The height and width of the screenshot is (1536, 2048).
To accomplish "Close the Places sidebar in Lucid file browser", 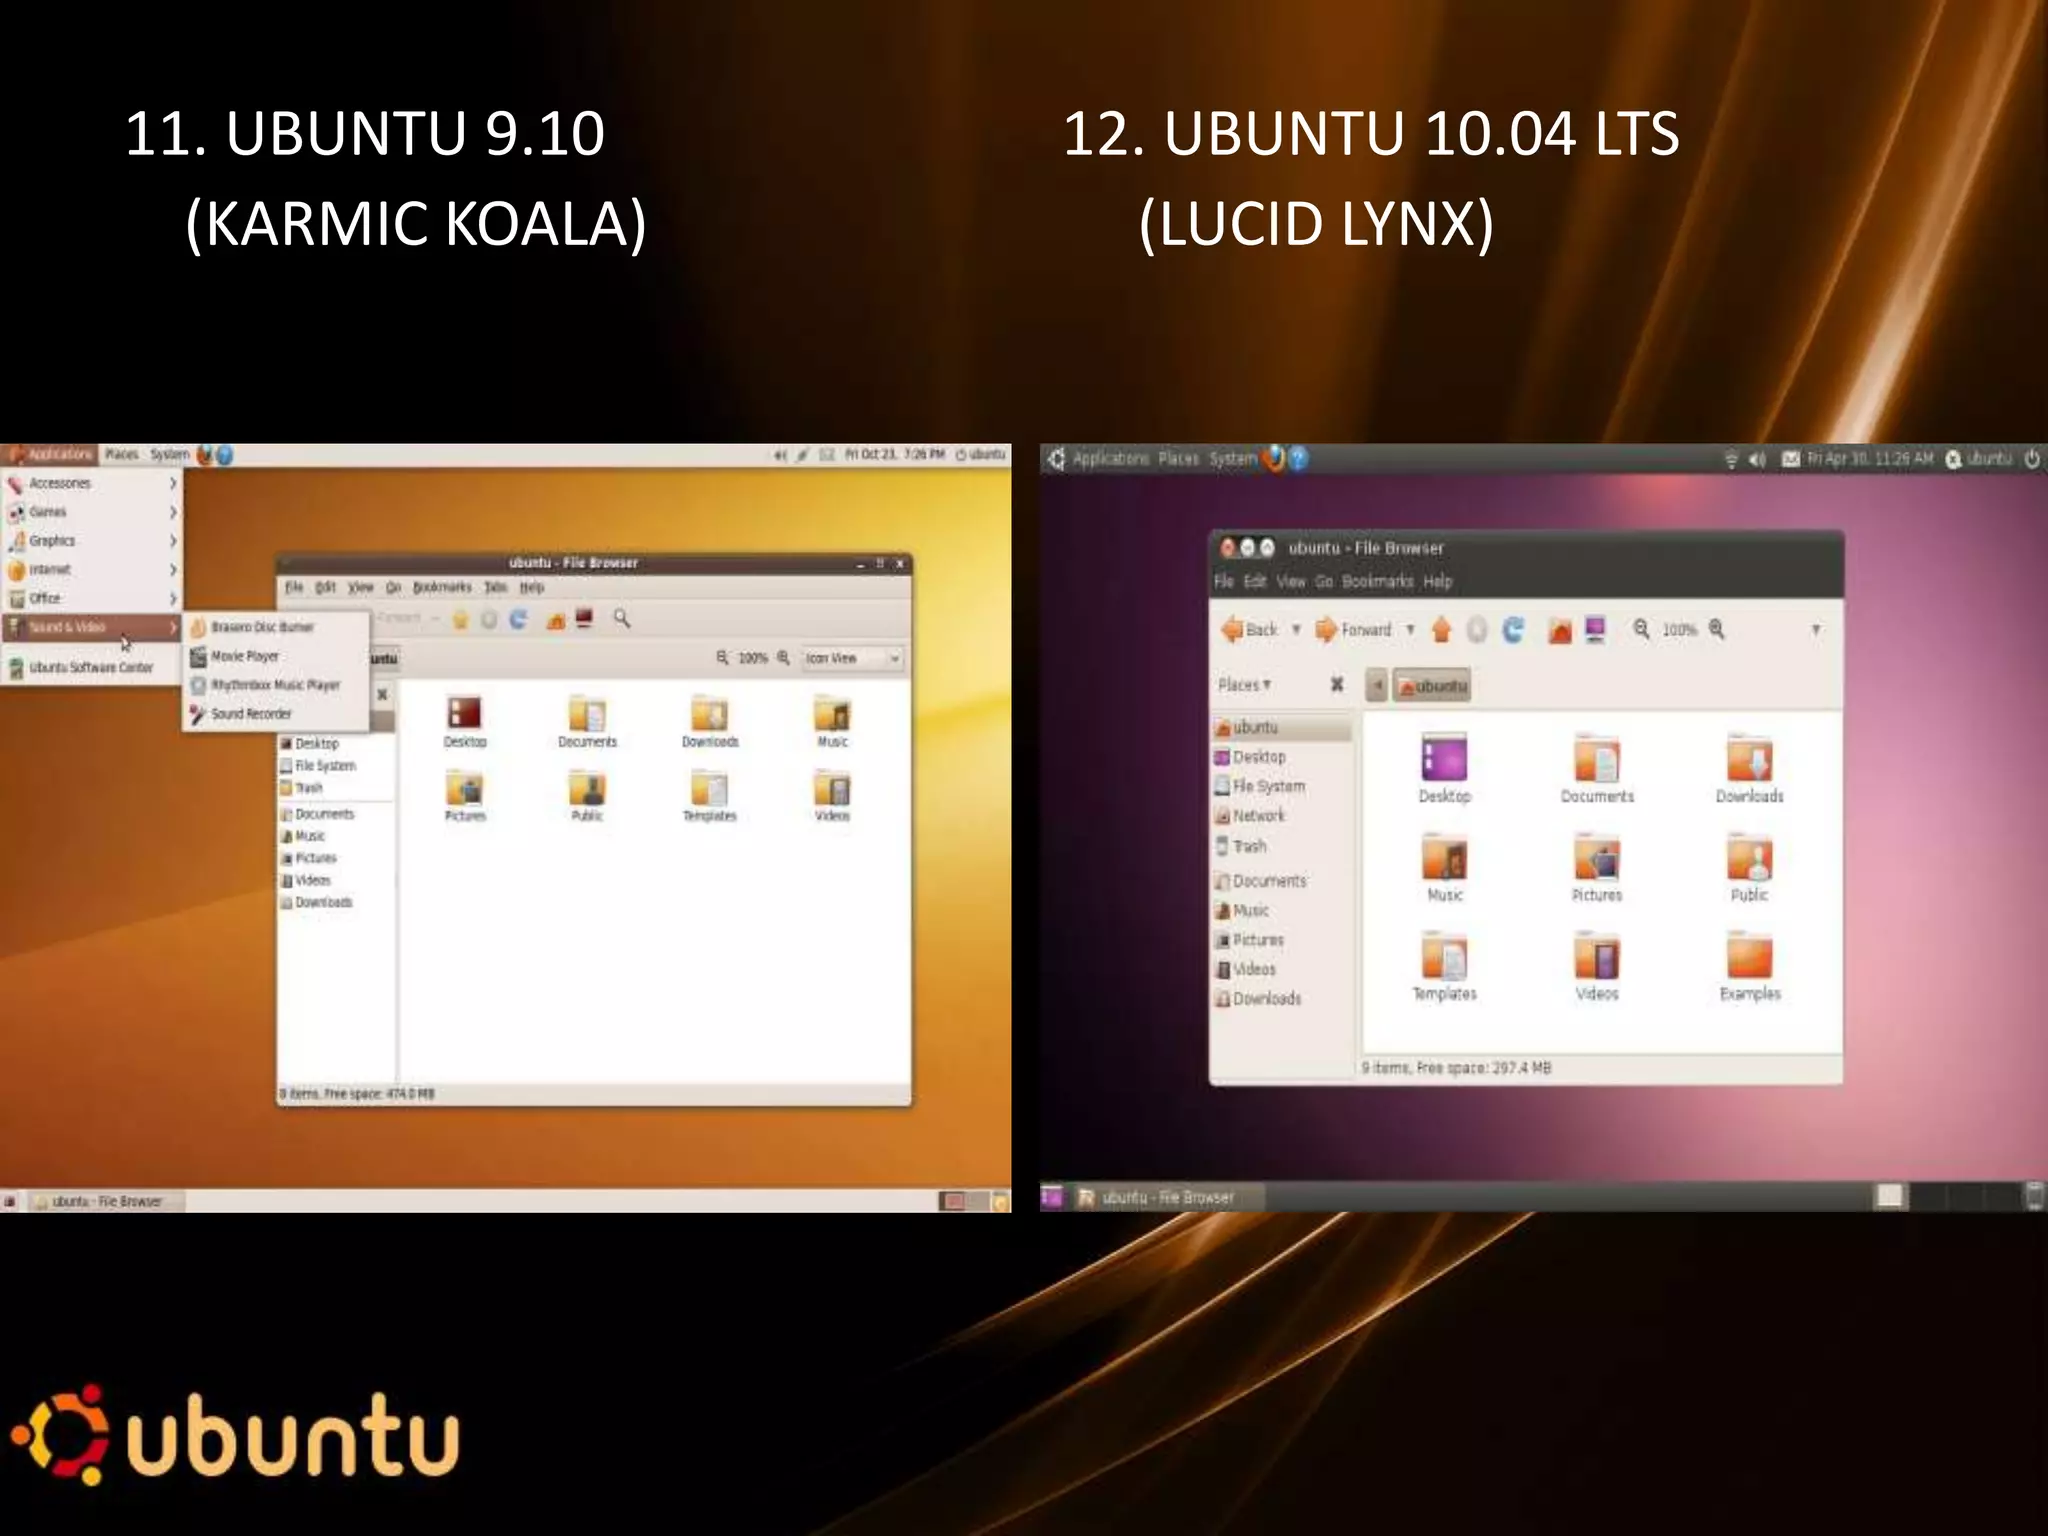I will click(1337, 685).
